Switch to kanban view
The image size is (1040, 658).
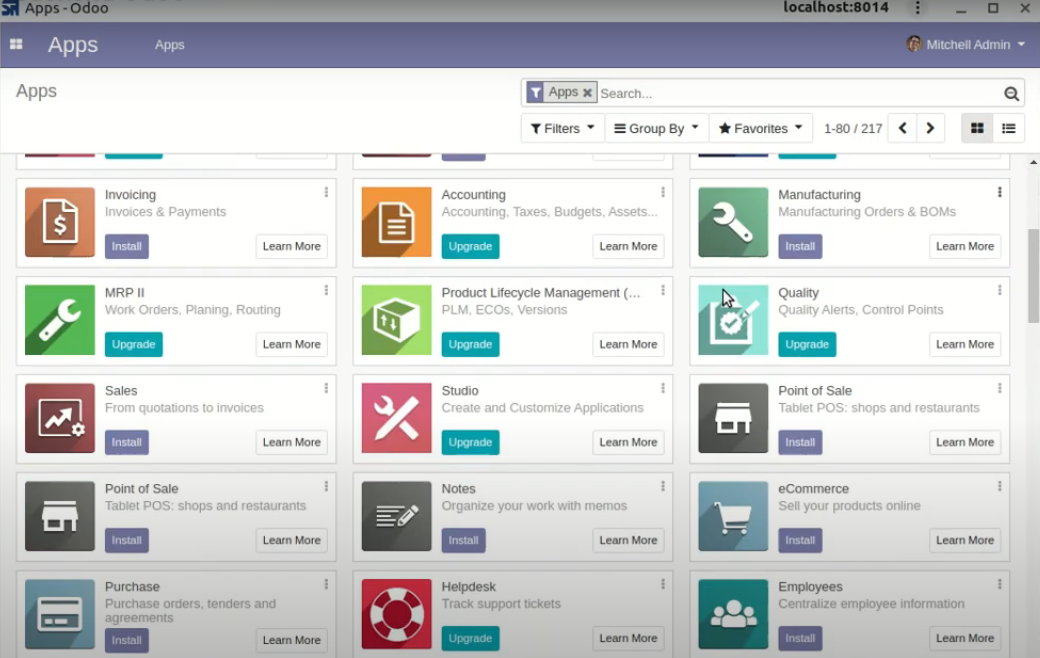[x=977, y=128]
